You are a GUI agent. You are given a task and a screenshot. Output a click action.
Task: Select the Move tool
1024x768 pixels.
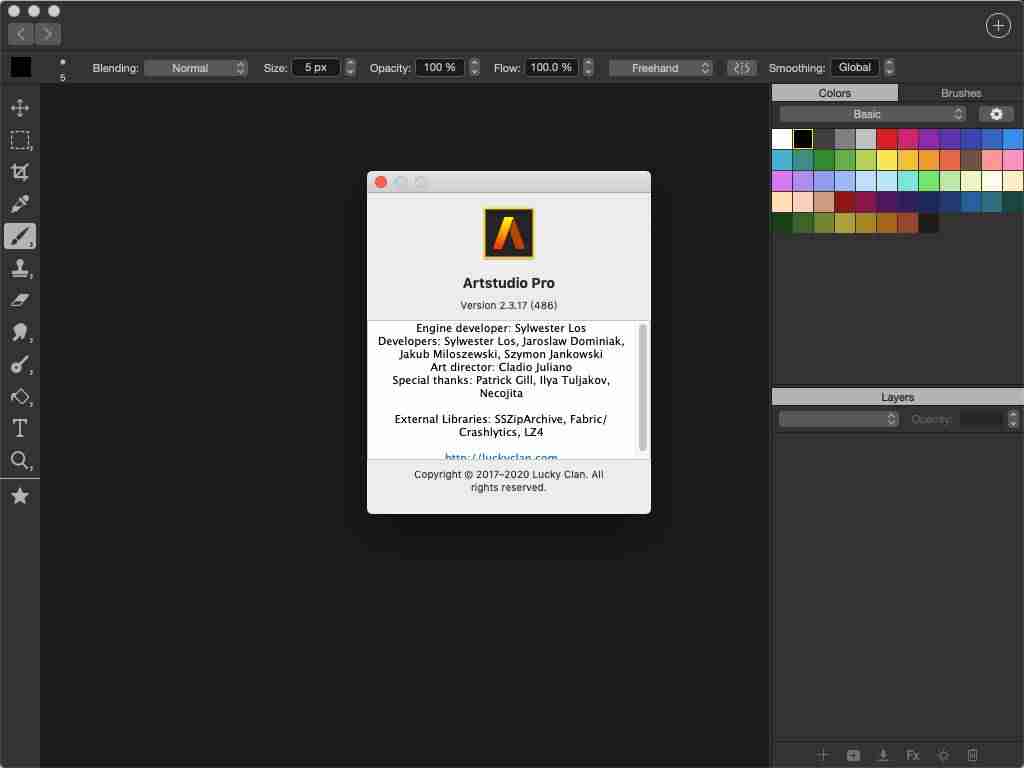[x=20, y=108]
